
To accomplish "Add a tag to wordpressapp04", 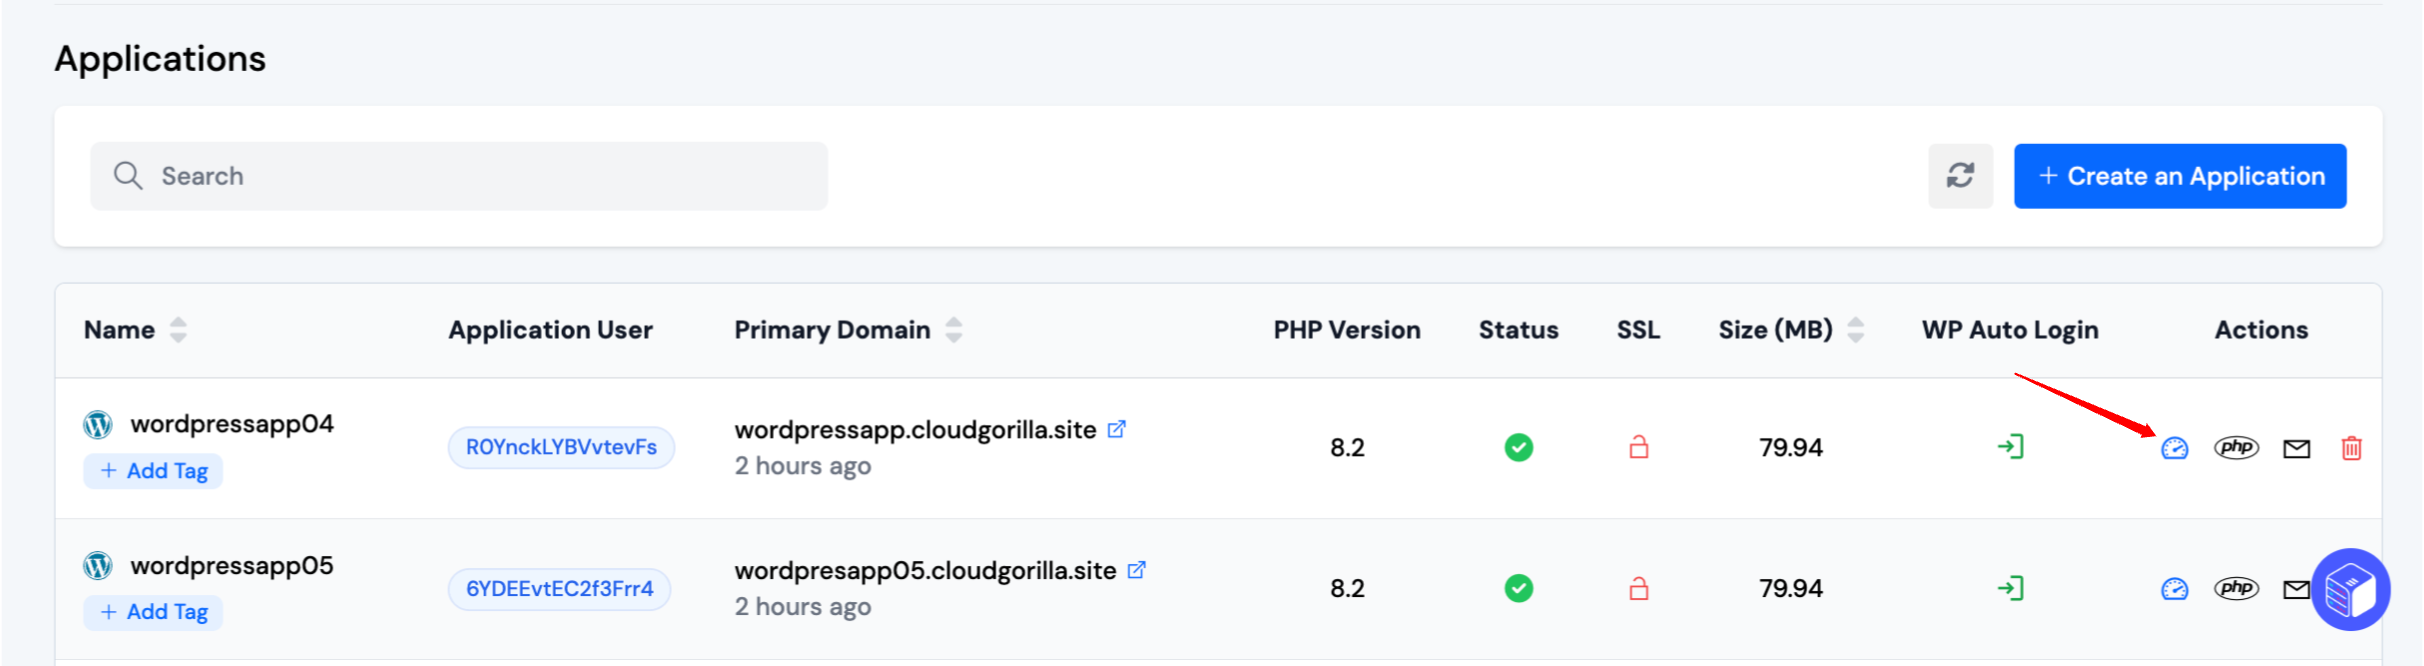I will click(153, 471).
